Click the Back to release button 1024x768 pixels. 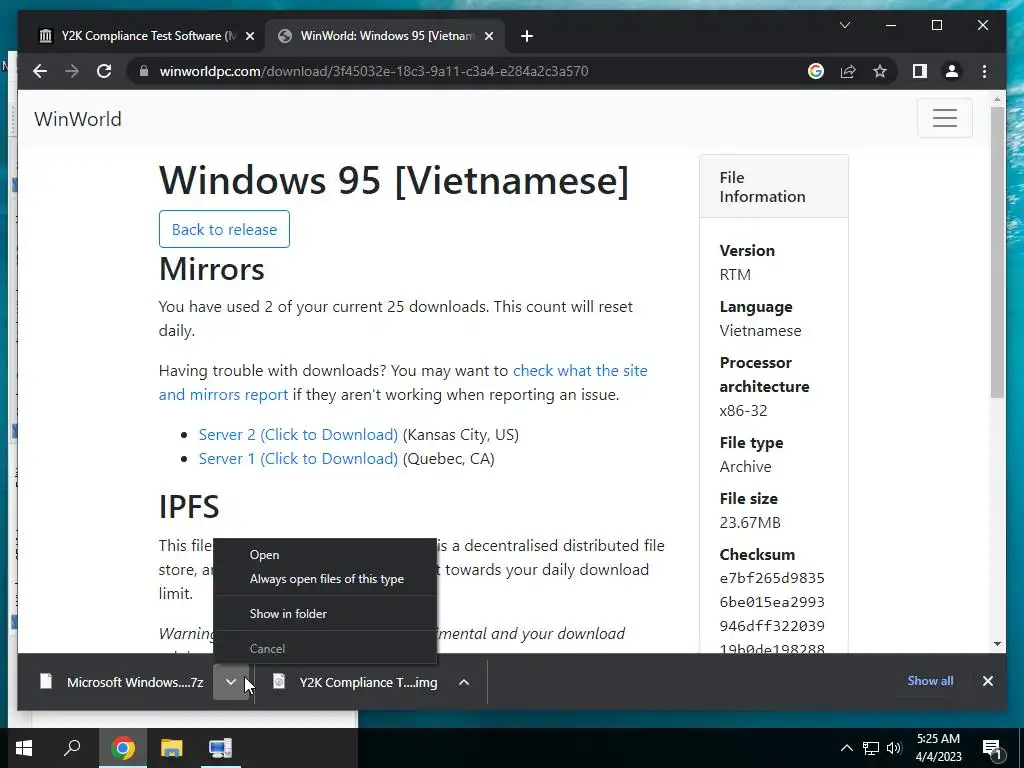(224, 229)
